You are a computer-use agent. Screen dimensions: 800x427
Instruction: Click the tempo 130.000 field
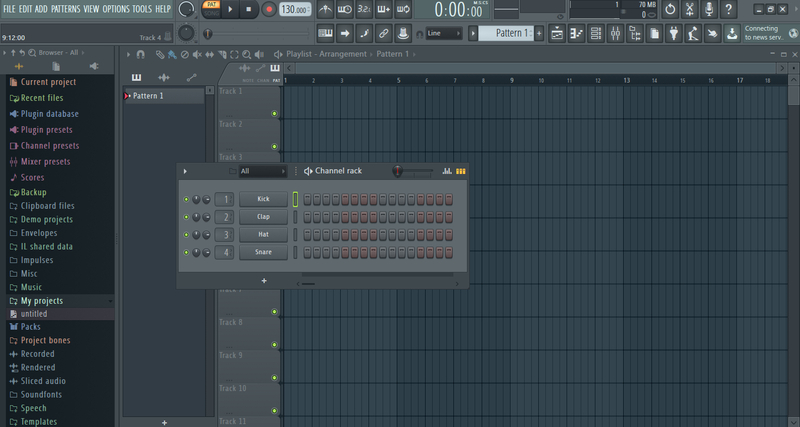(x=295, y=9)
